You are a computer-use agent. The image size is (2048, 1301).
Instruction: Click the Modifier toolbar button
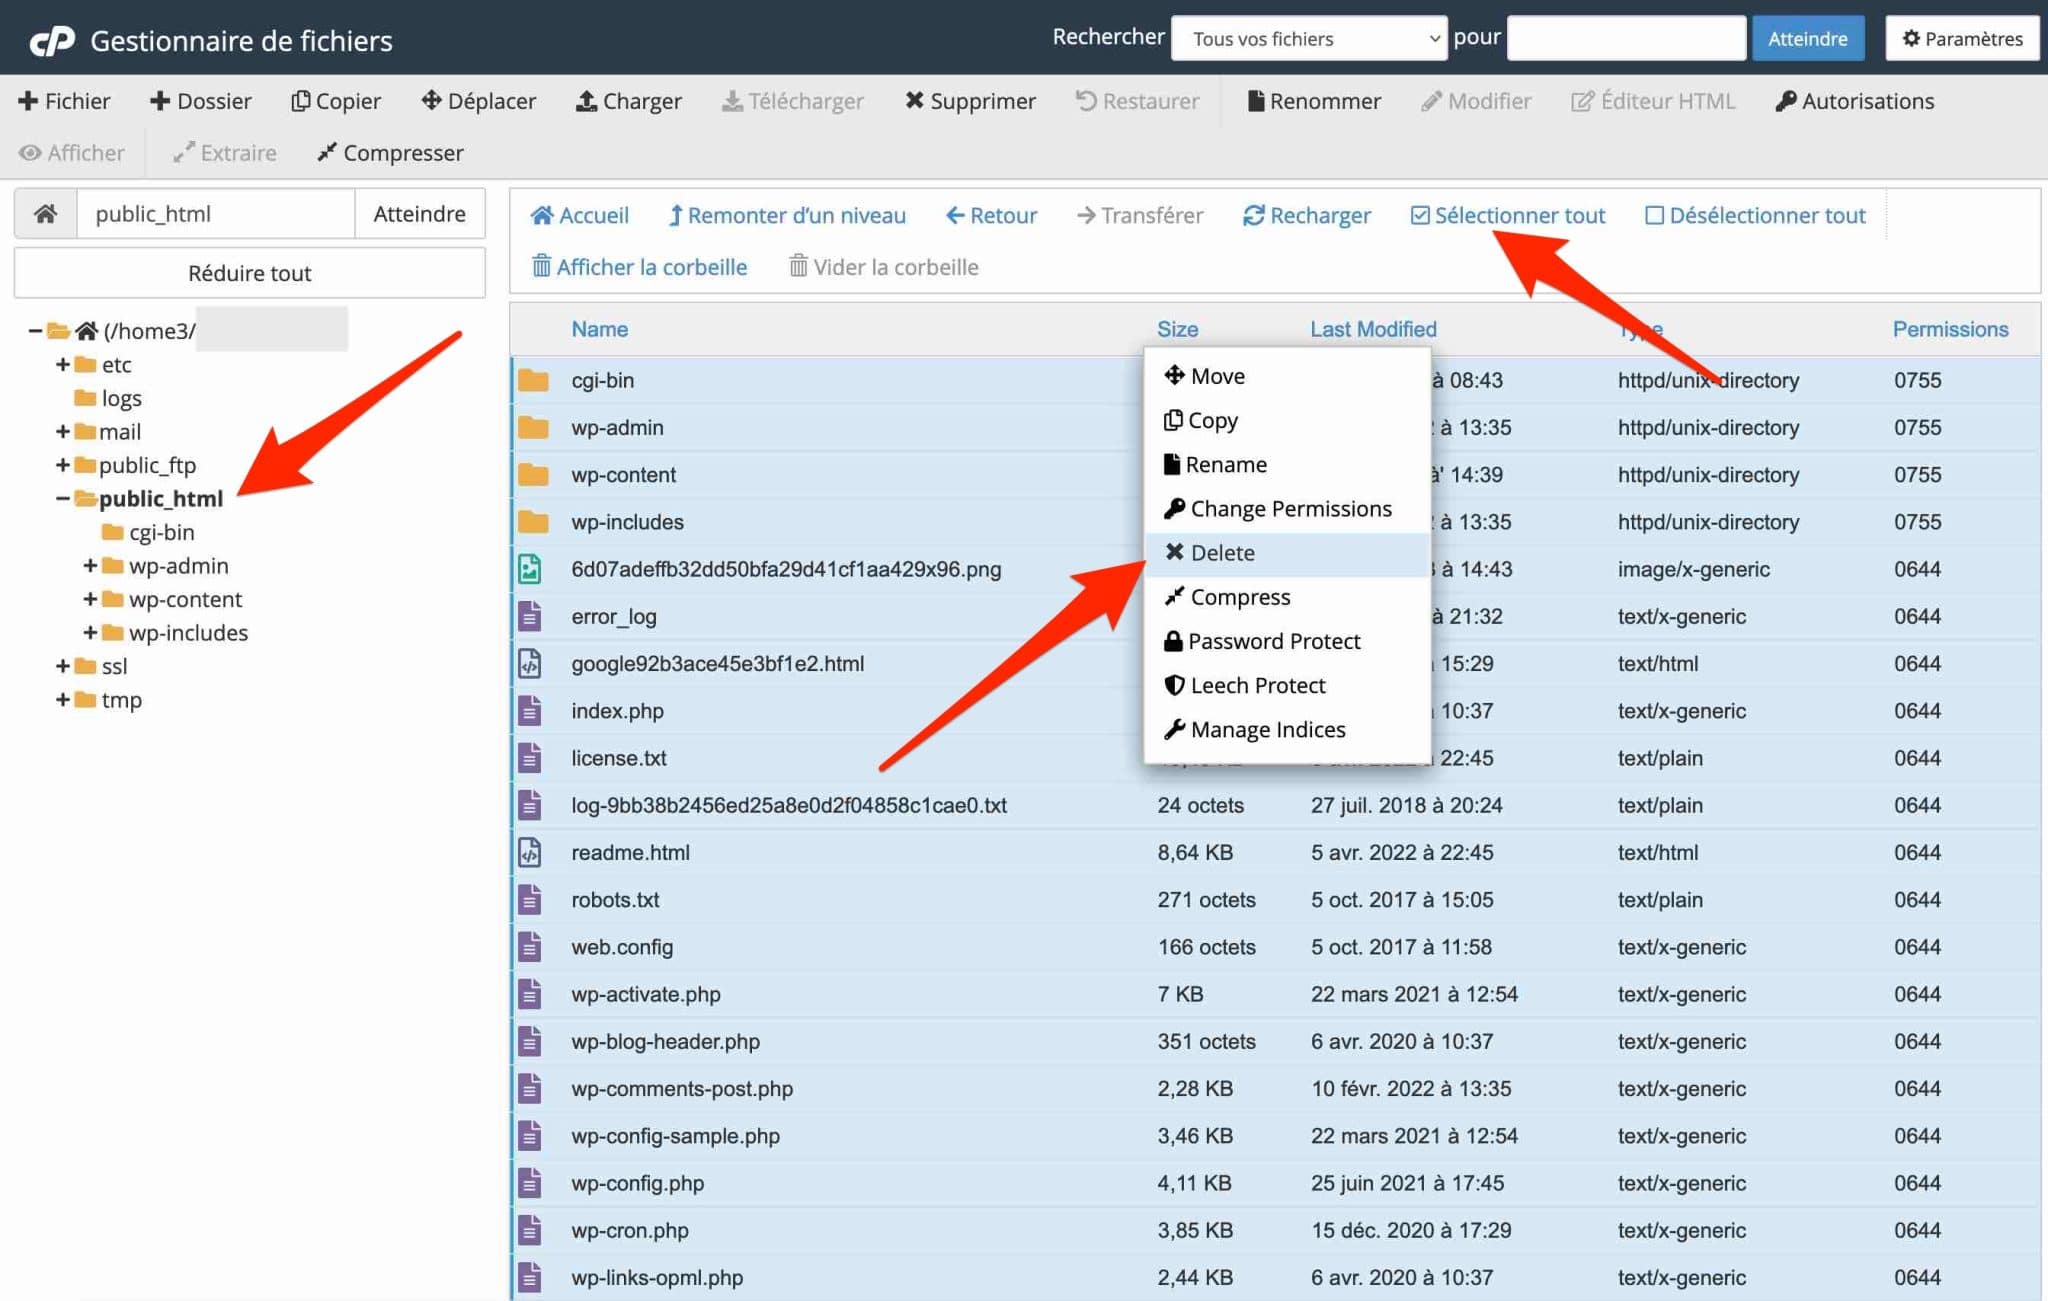point(1476,101)
